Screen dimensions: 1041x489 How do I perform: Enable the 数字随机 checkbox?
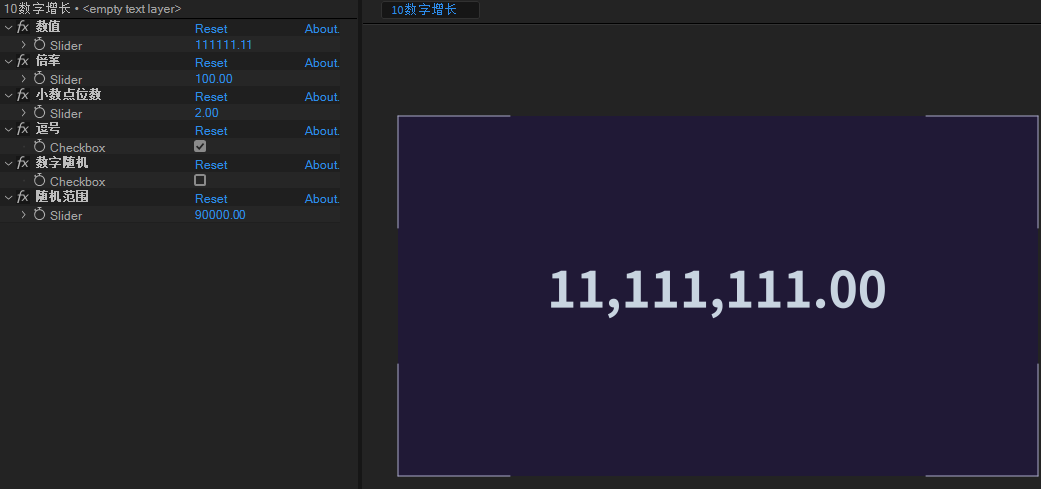click(x=200, y=180)
